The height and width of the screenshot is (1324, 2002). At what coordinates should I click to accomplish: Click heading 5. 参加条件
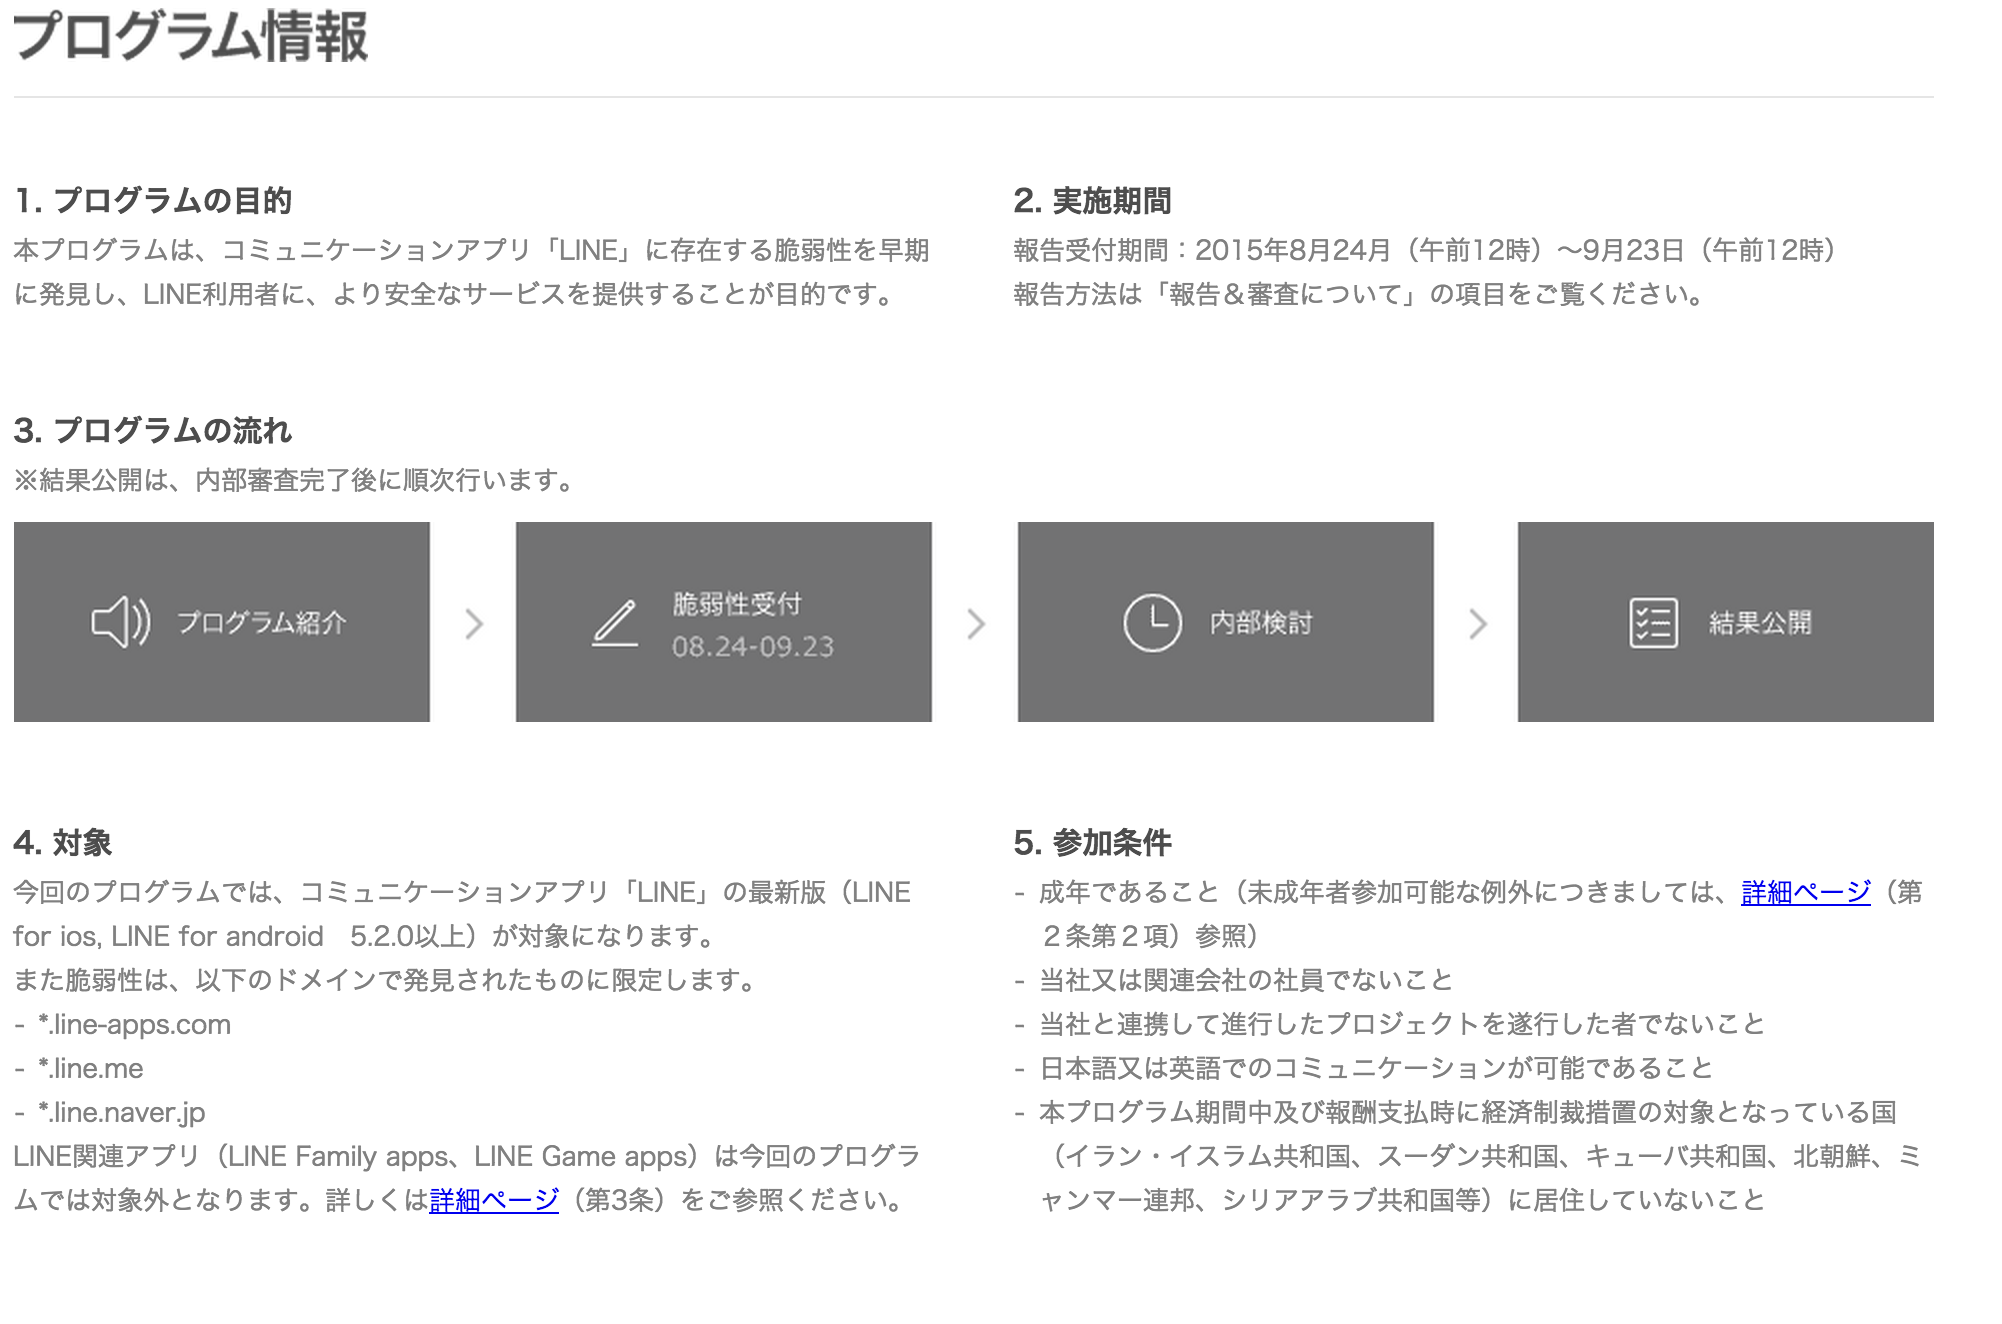coord(1092,842)
